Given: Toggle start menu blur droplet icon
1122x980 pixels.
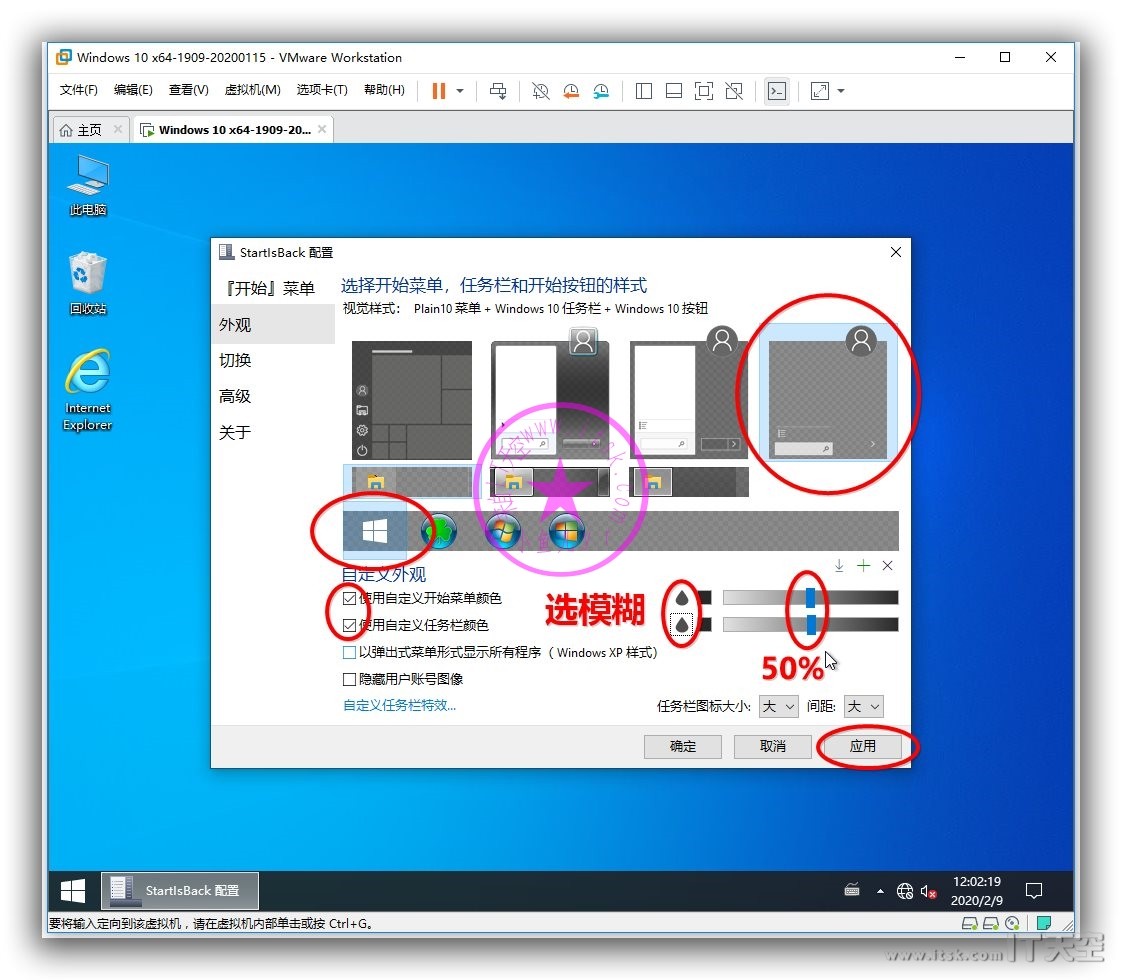Looking at the screenshot, I should click(682, 598).
